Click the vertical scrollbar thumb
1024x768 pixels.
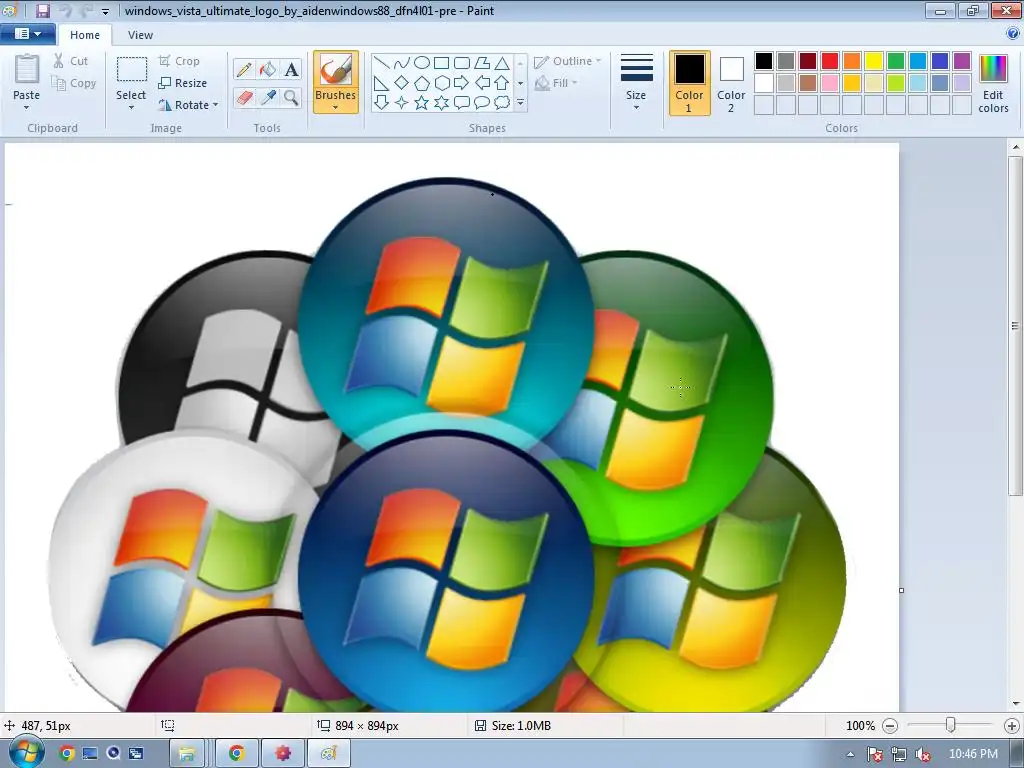(x=1015, y=326)
